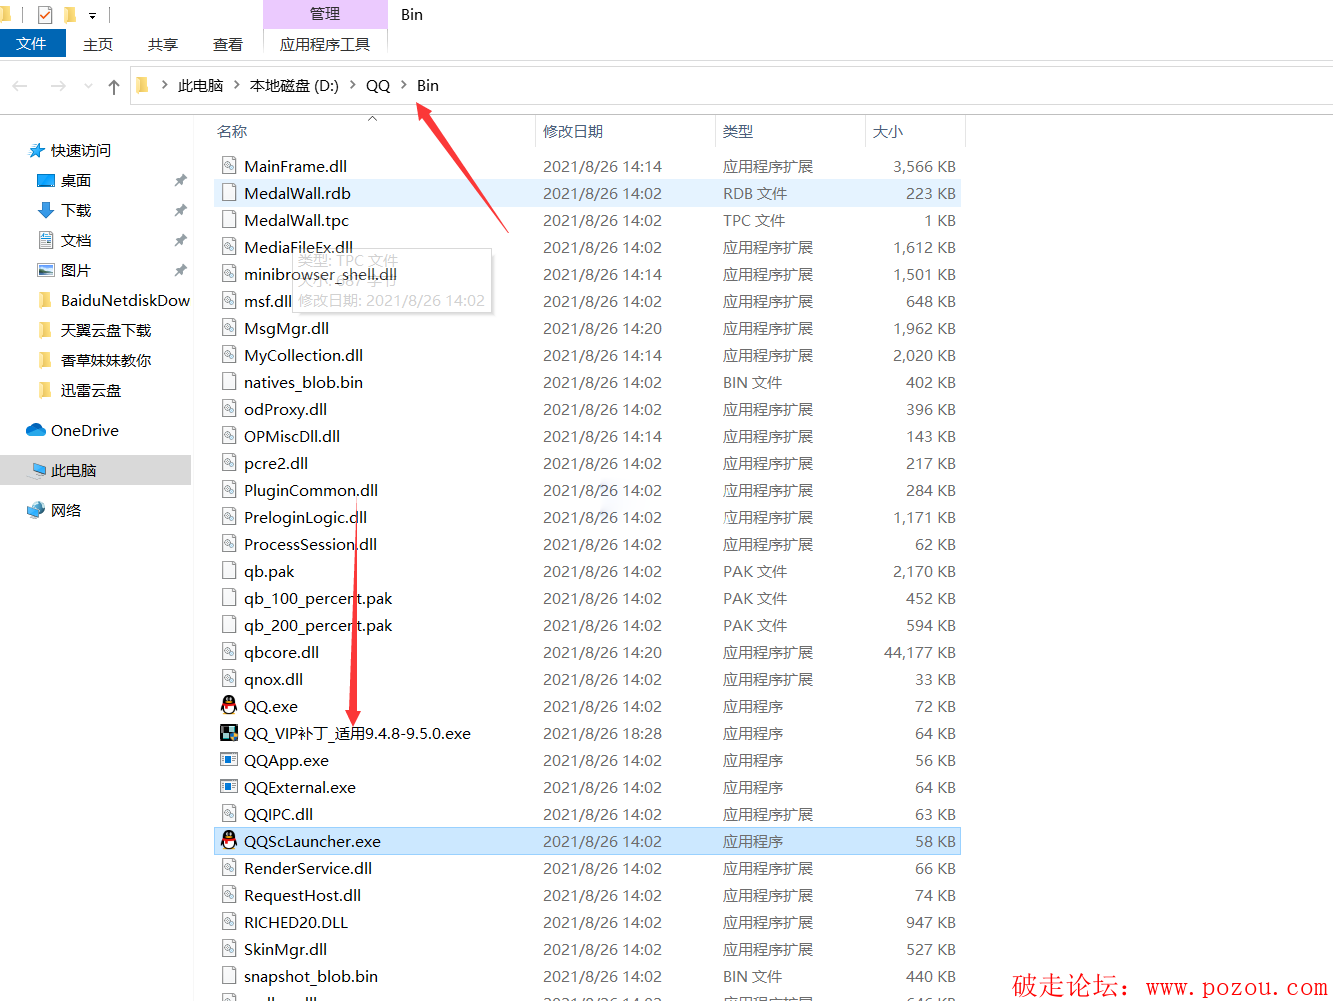Sort files by the 名称 column
This screenshot has width=1333, height=1003.
click(232, 132)
